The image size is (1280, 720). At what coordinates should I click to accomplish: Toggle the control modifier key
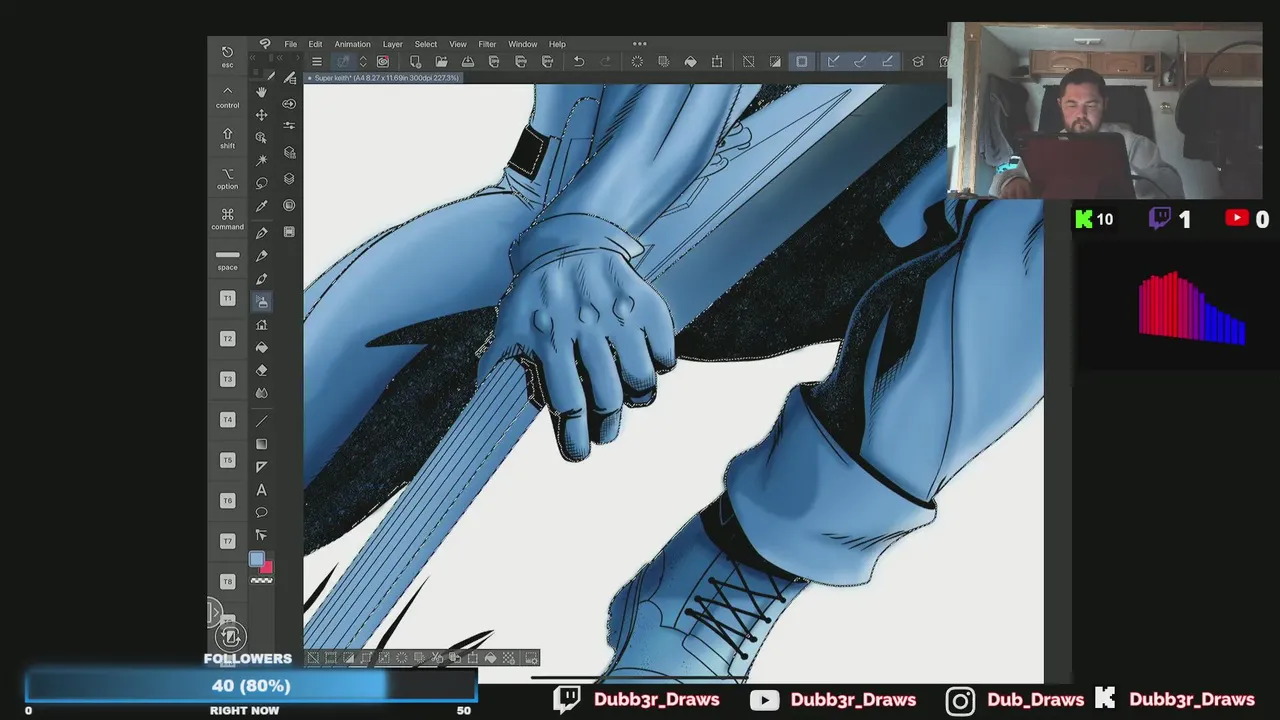coord(227,96)
